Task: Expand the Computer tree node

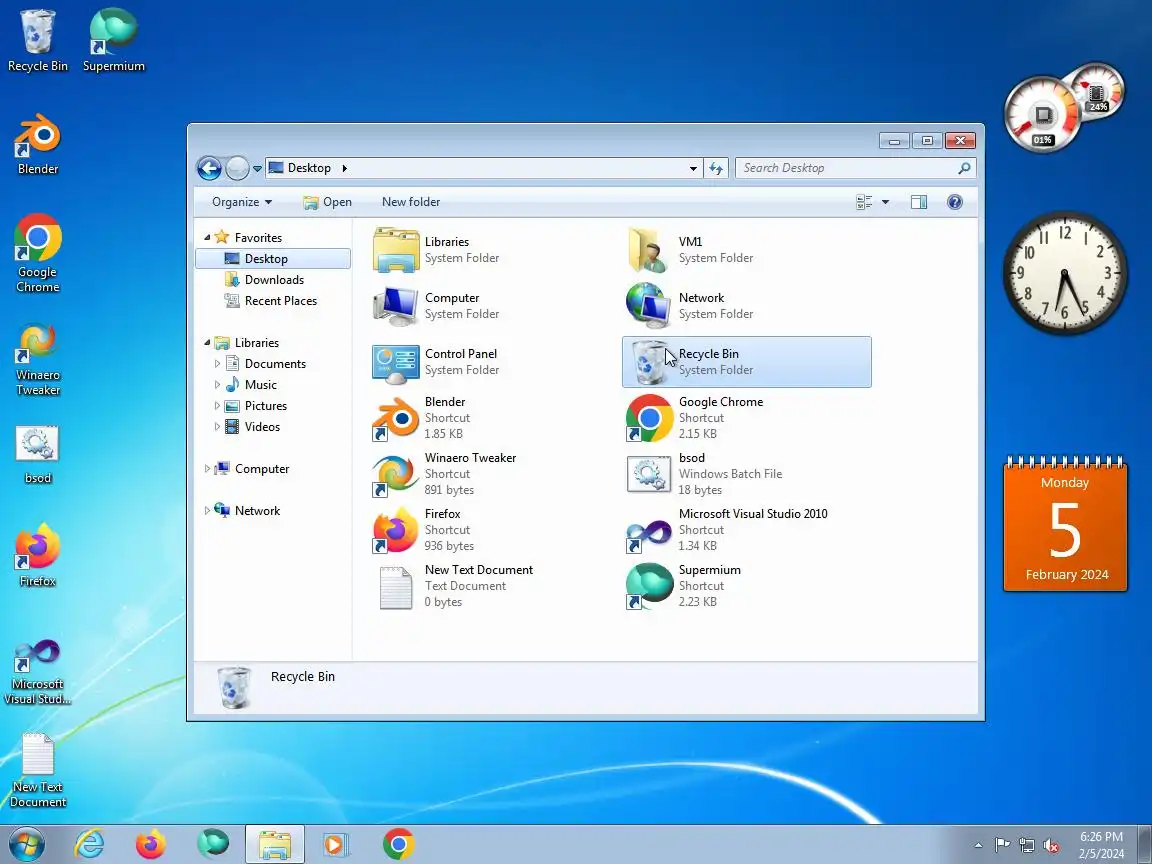Action: [207, 469]
